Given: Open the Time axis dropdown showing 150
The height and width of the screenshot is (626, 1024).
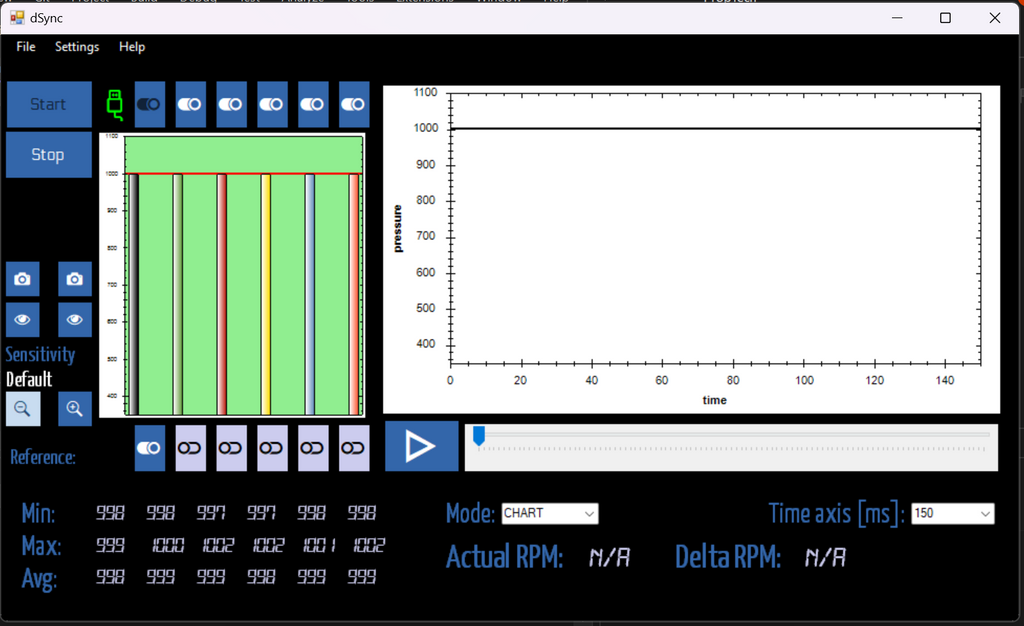Looking at the screenshot, I should [x=952, y=514].
